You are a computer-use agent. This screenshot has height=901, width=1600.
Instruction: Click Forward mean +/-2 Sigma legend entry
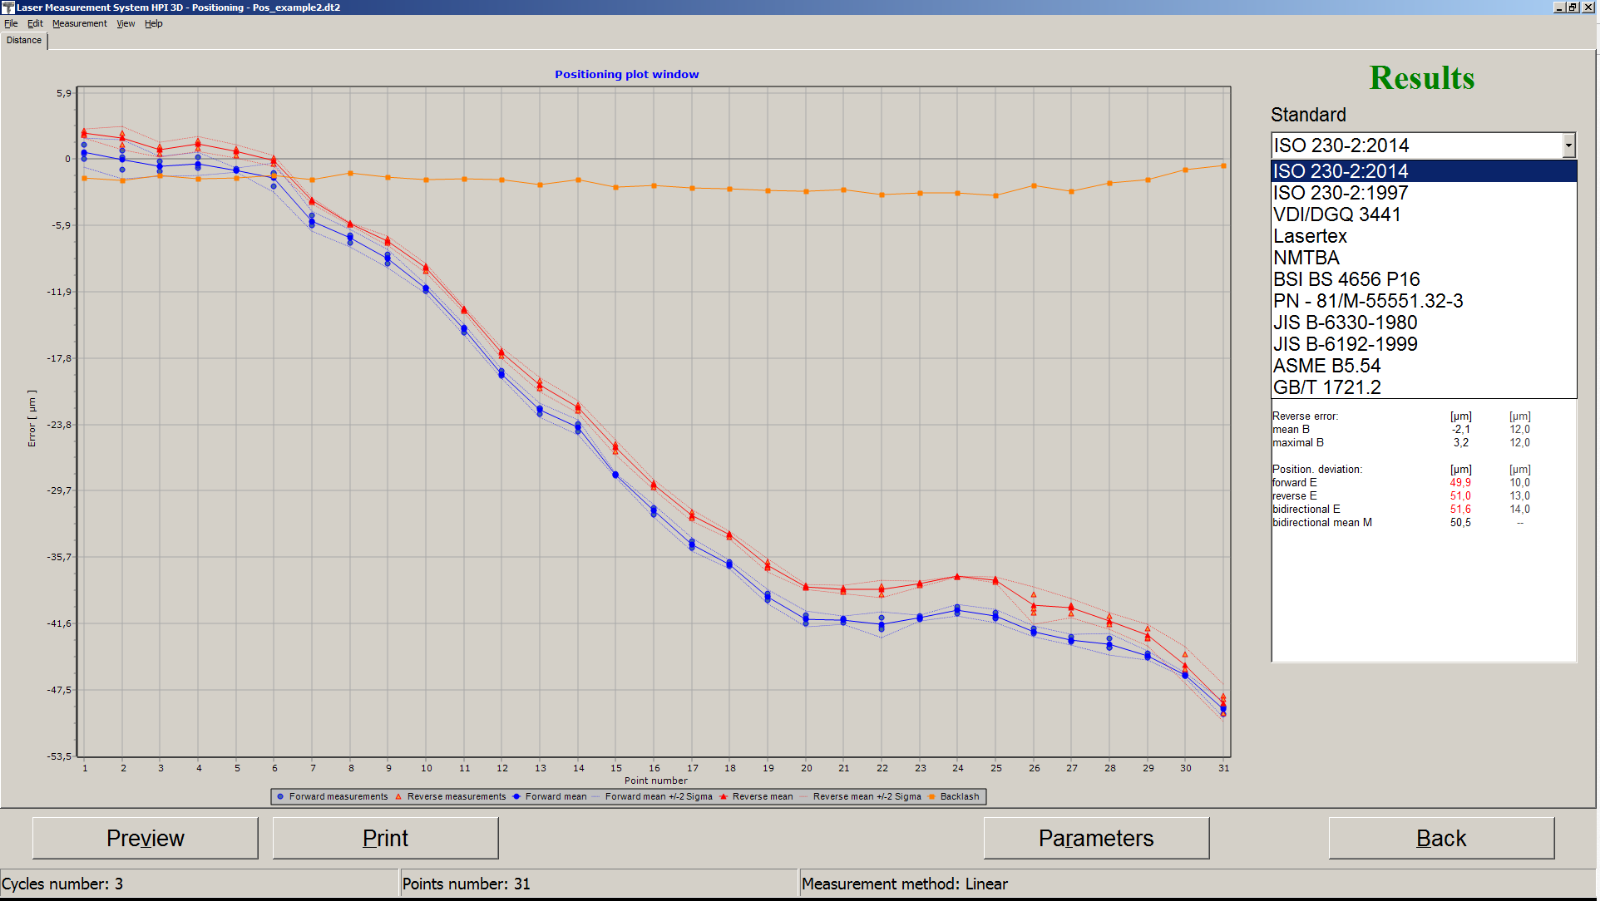[652, 797]
